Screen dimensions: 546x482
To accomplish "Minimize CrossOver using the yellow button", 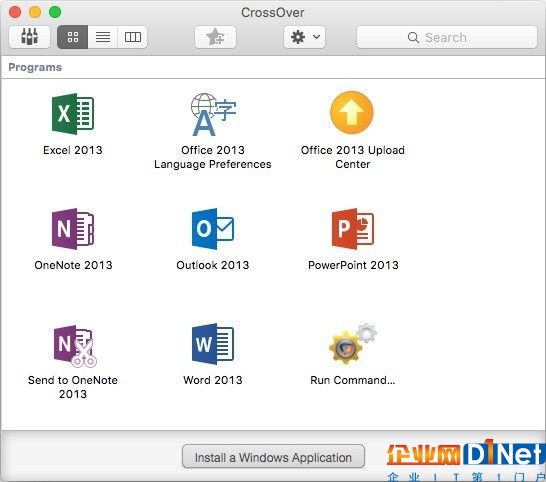I will 35,12.
